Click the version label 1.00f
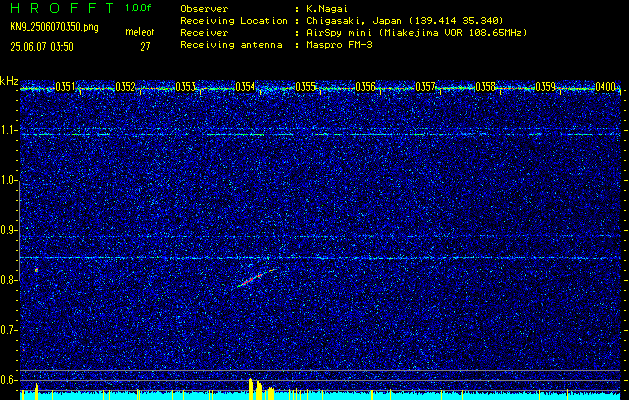Screen dimensions: 629x400 click(138, 8)
